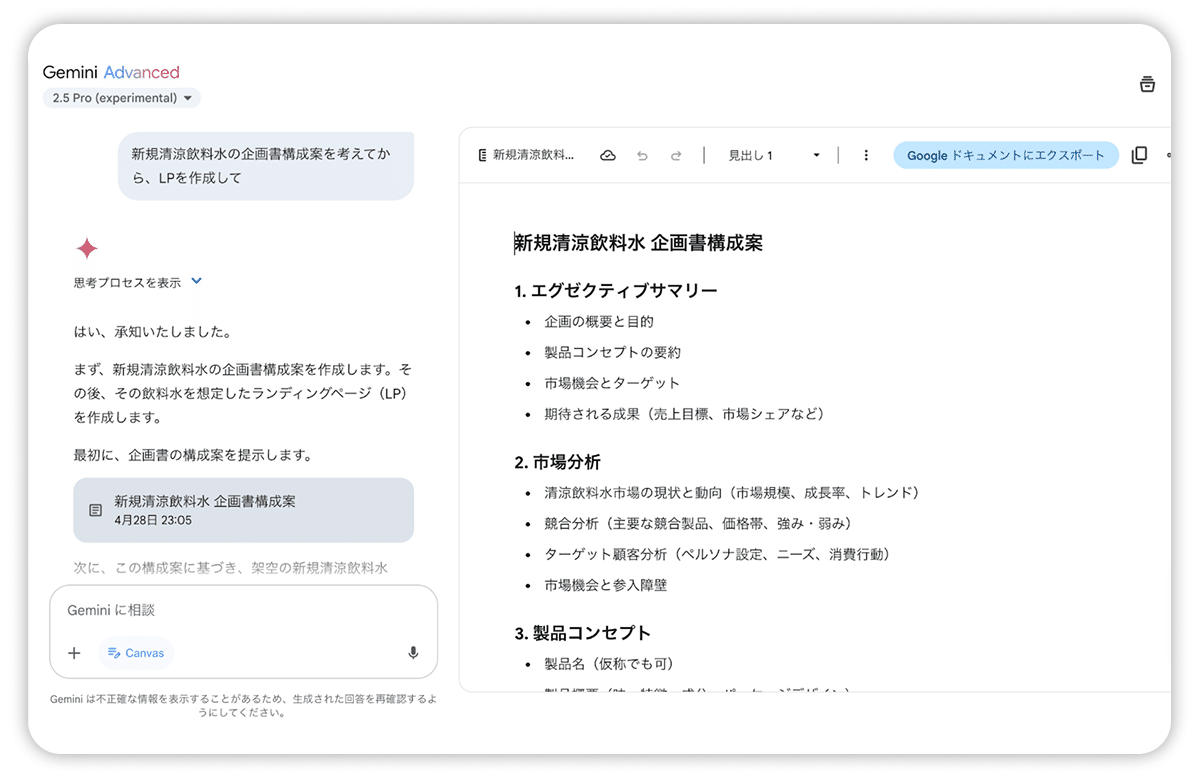Click the Gemini sparkle icon
Viewport: 1200px width, 778px height.
pos(87,248)
